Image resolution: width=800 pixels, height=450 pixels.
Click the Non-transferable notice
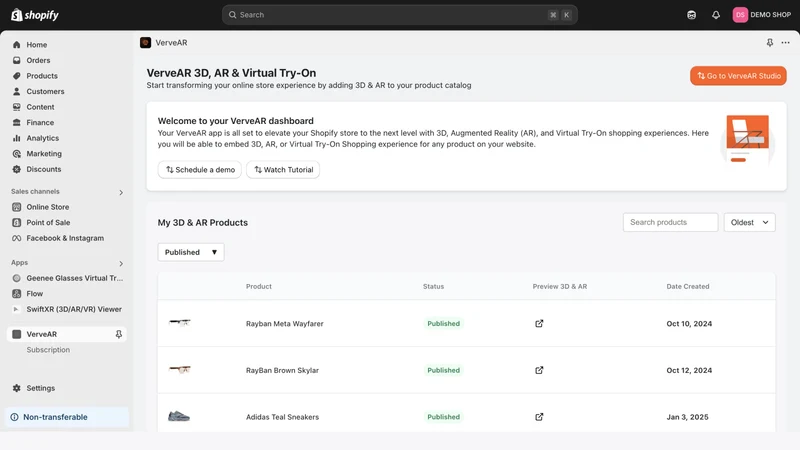click(x=67, y=417)
